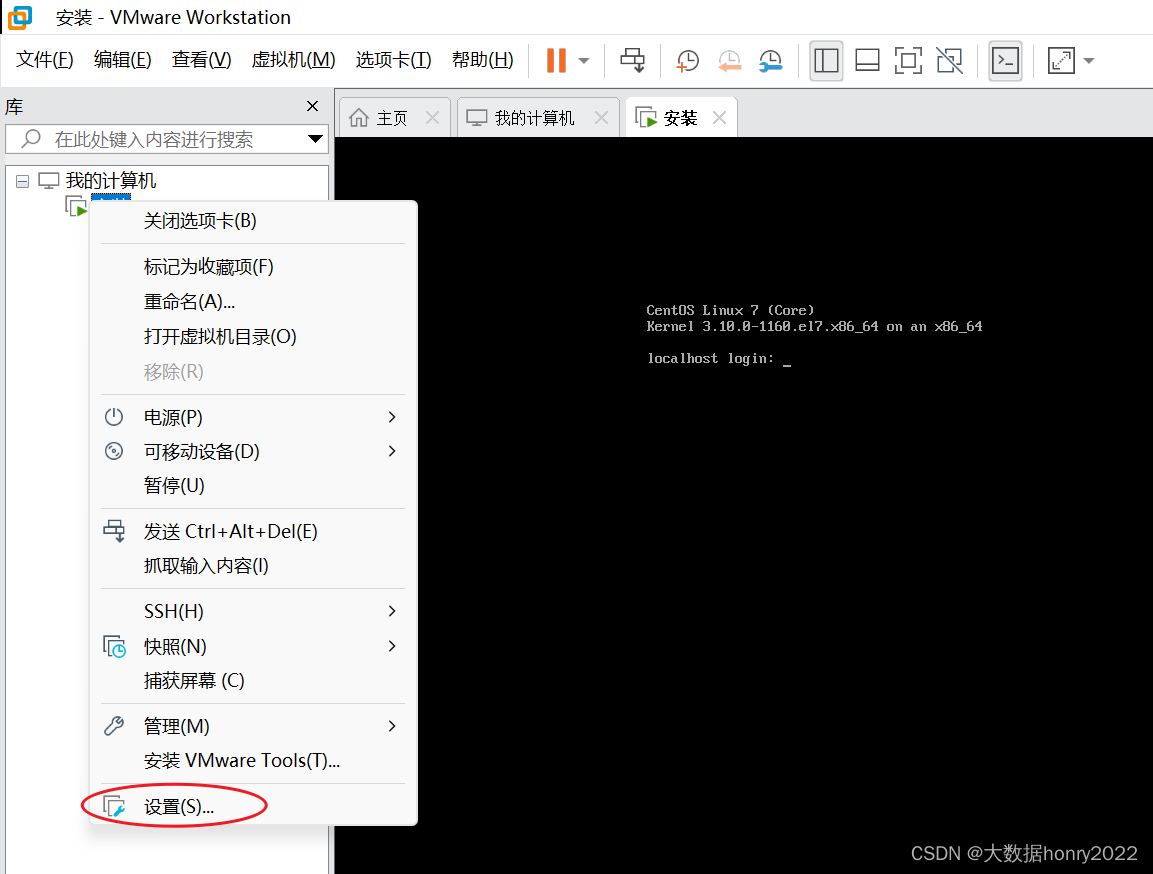Enter full screen mode icon
Image resolution: width=1153 pixels, height=874 pixels.
point(908,60)
